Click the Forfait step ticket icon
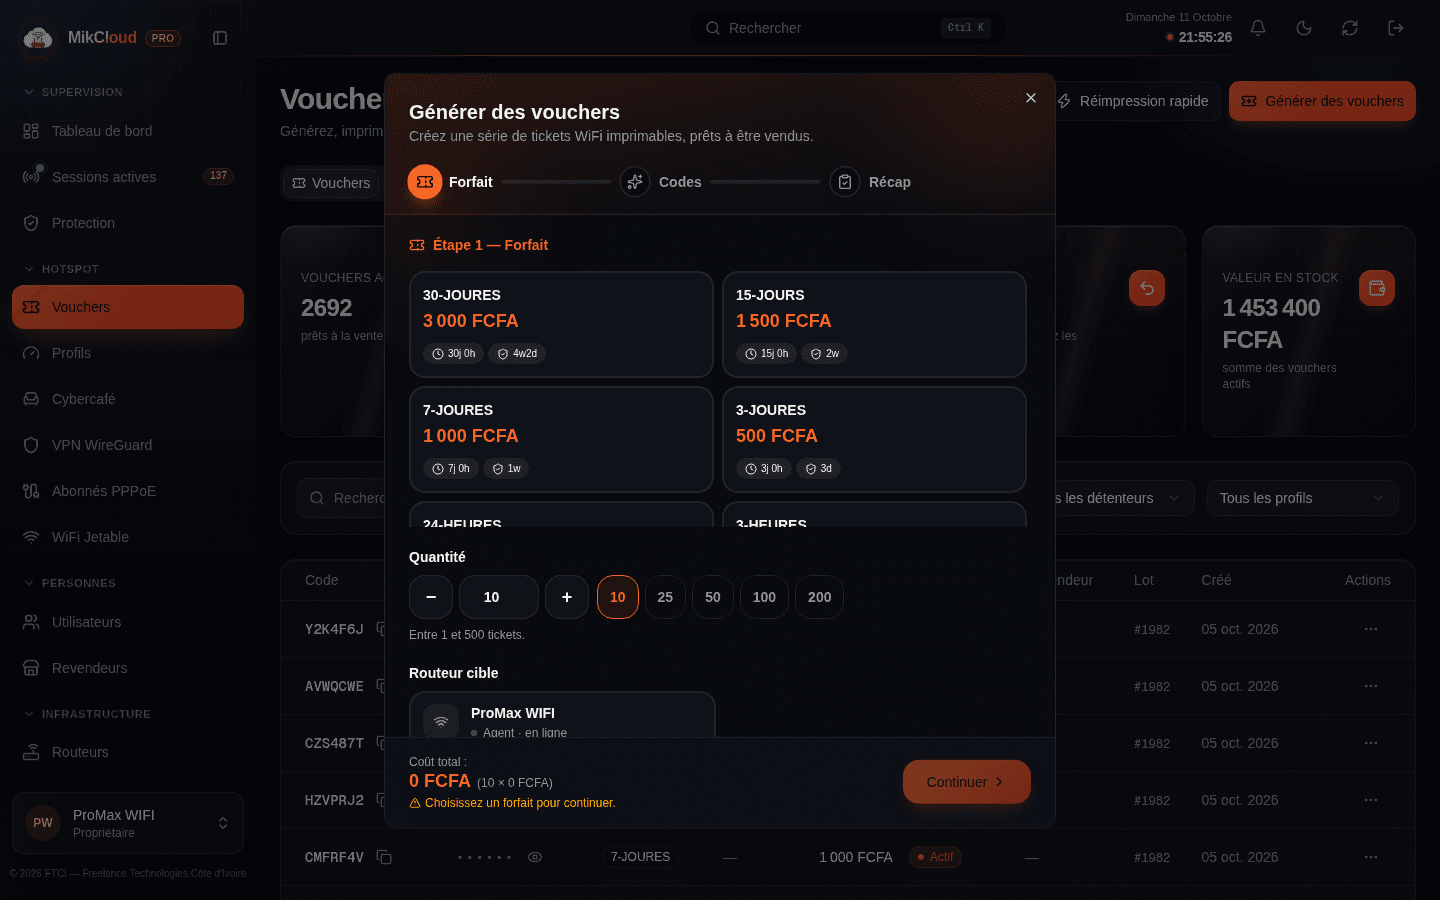The height and width of the screenshot is (900, 1440). 425,182
